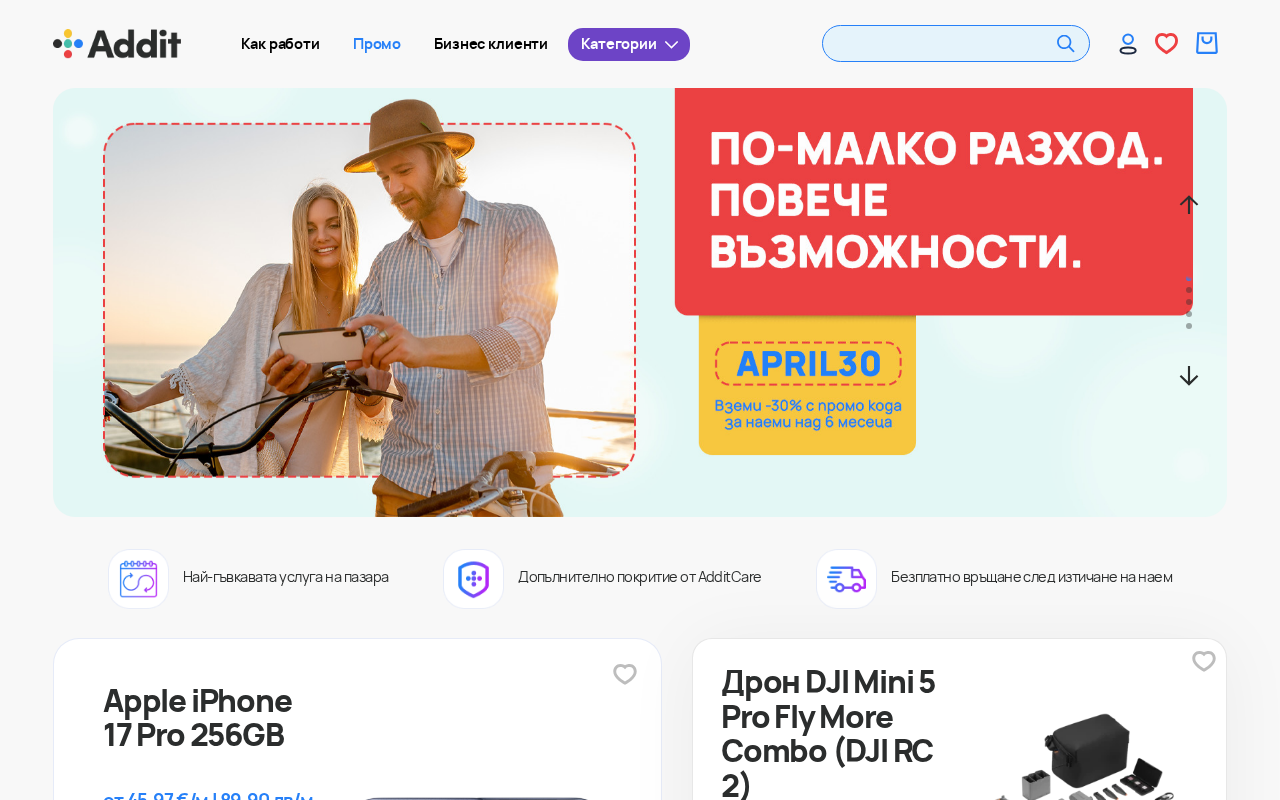1280x800 pixels.
Task: Click the chevron on the Категории button
Action: pos(672,44)
